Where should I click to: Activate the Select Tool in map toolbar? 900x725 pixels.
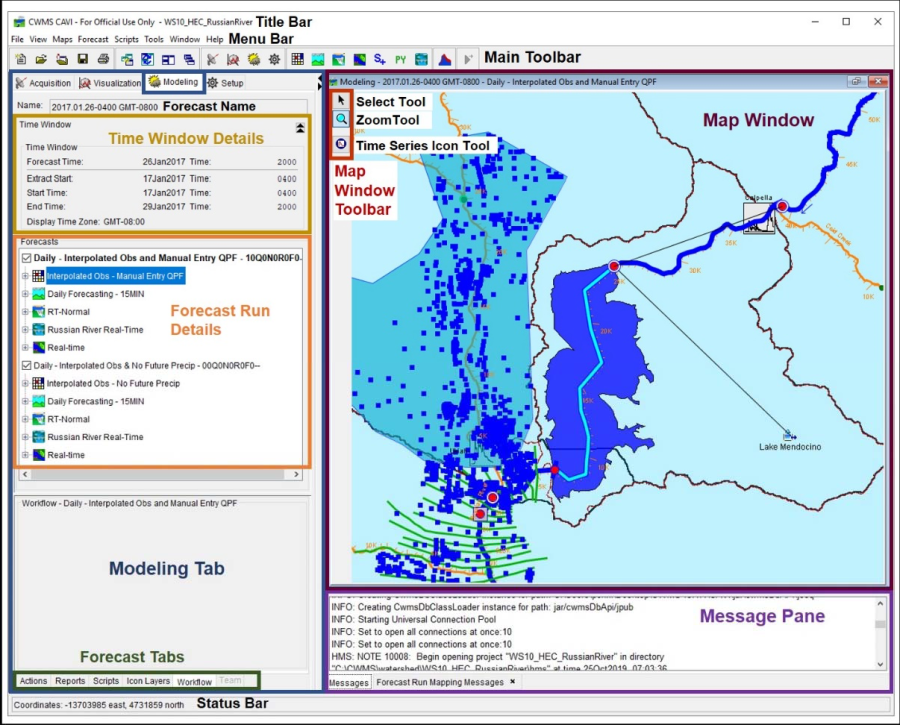pos(340,101)
